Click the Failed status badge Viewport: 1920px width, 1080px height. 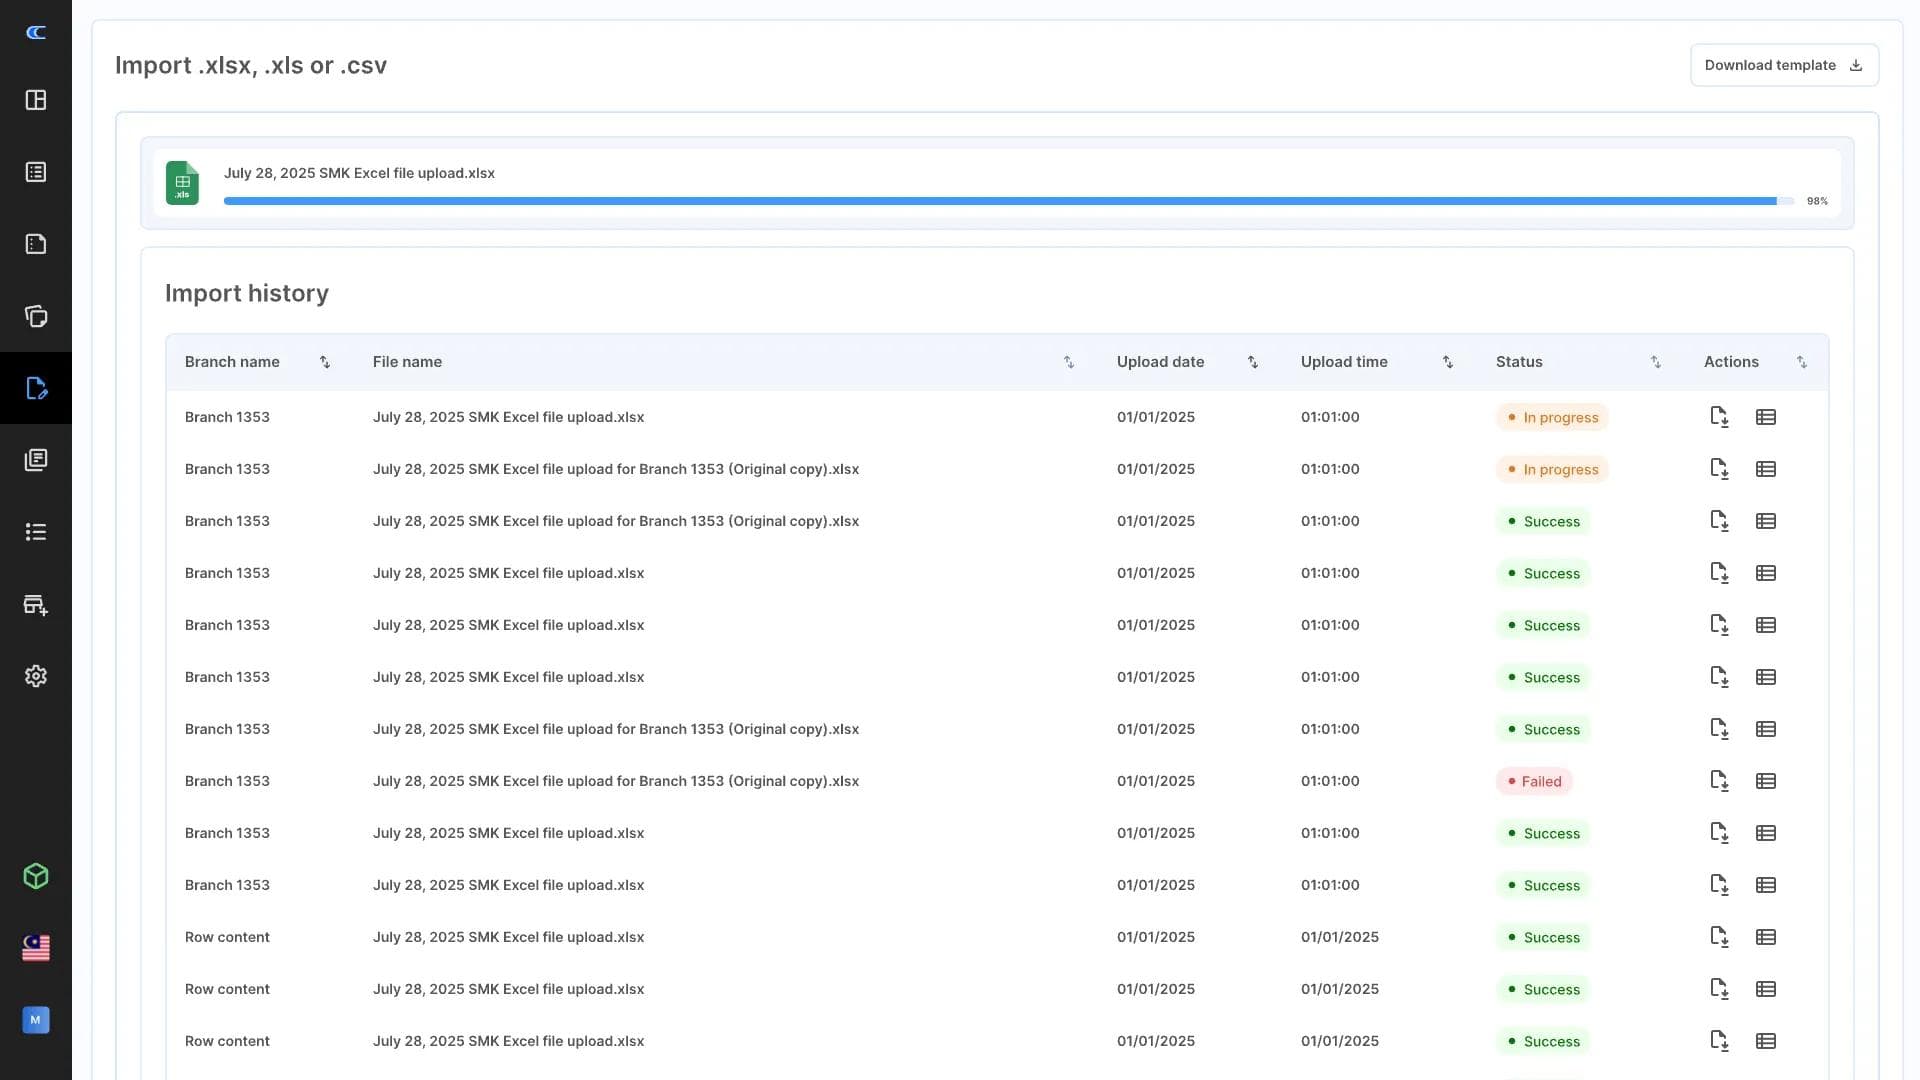(x=1535, y=781)
